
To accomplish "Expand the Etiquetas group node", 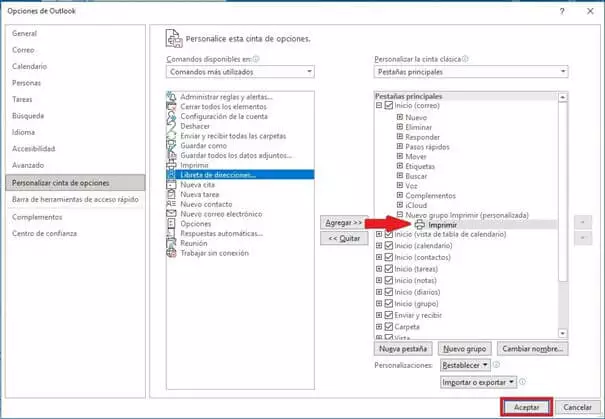I will pos(400,166).
